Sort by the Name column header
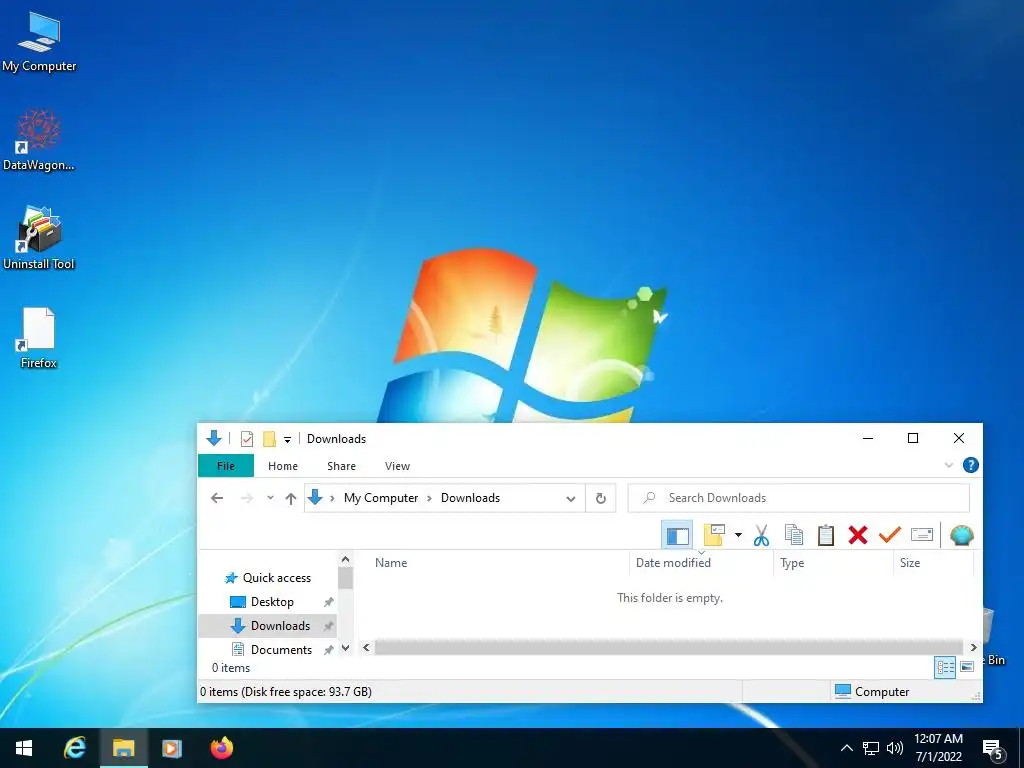This screenshot has width=1024, height=768. coord(391,563)
